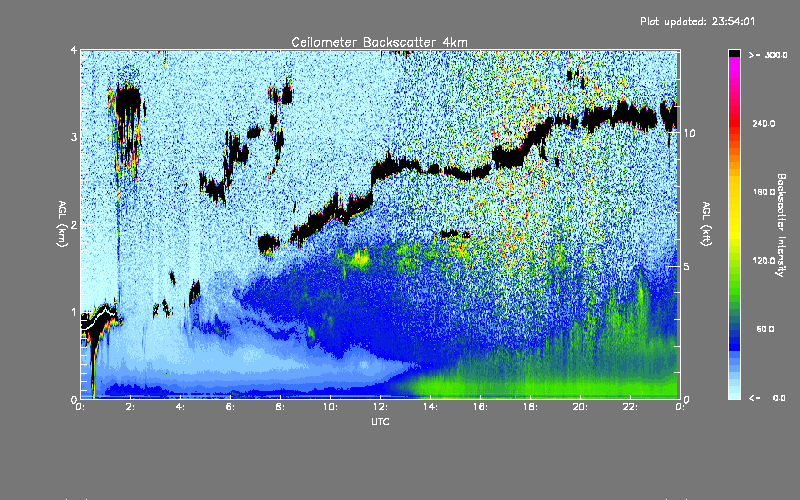
Task: Click the '6:' UTC tick label
Action: tap(230, 407)
